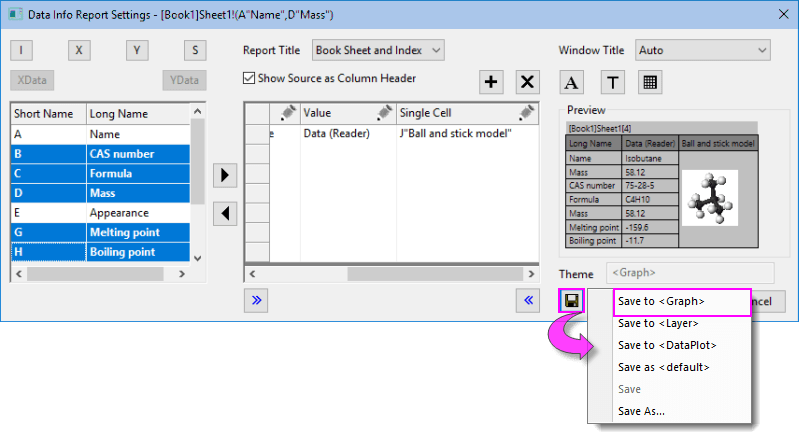Click the partially hidden Cancel button

click(768, 301)
